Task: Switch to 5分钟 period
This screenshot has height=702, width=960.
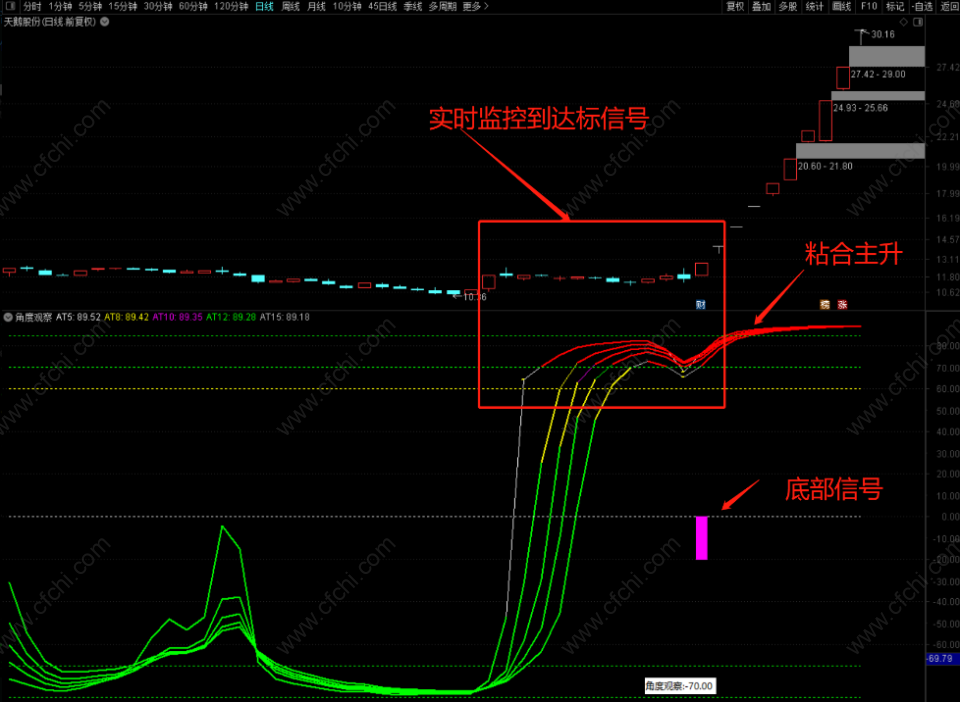Action: 90,6
